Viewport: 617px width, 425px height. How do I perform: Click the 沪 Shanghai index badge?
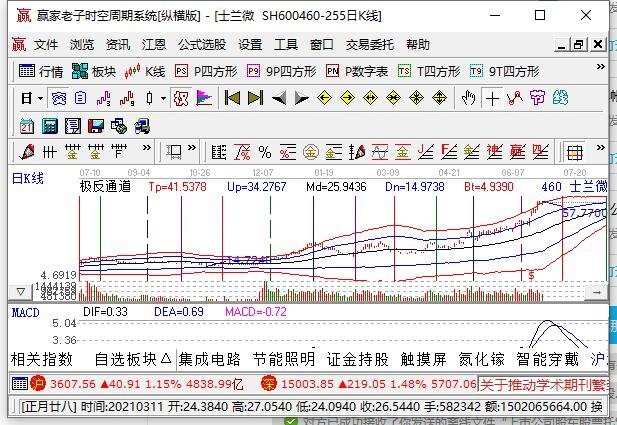click(x=38, y=383)
